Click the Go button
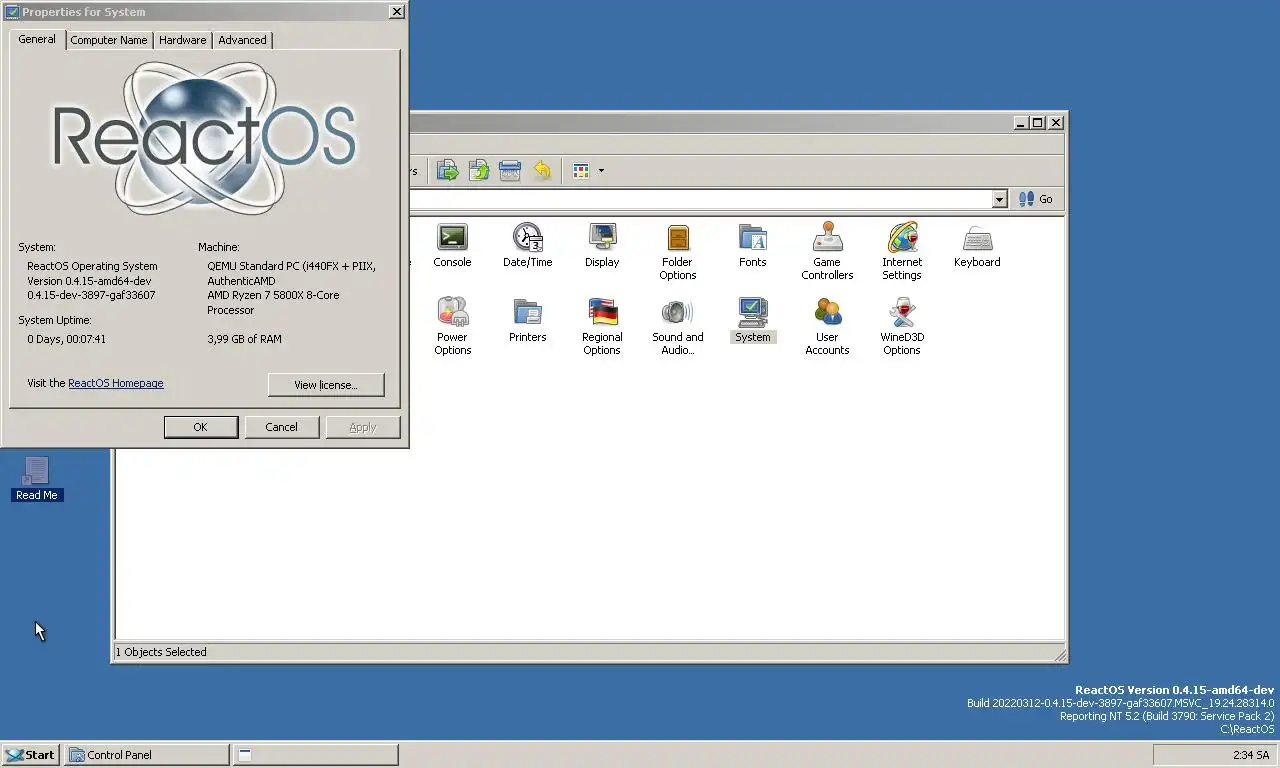The height and width of the screenshot is (768, 1280). (x=1035, y=199)
